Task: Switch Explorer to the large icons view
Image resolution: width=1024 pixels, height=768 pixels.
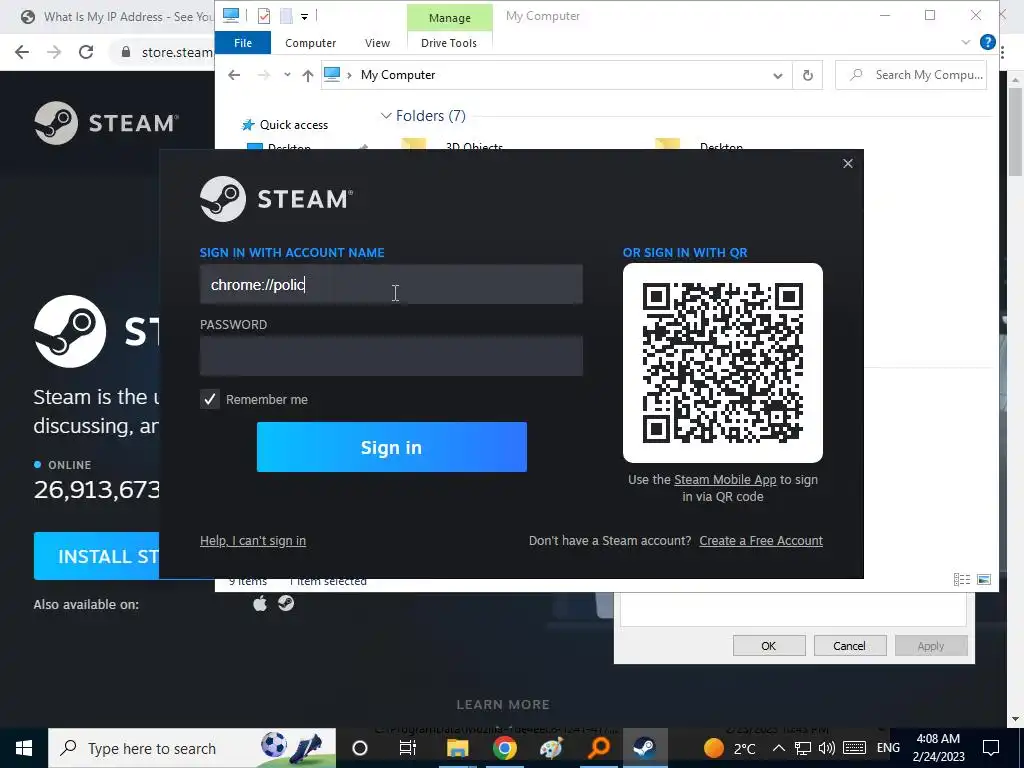Action: (x=984, y=579)
